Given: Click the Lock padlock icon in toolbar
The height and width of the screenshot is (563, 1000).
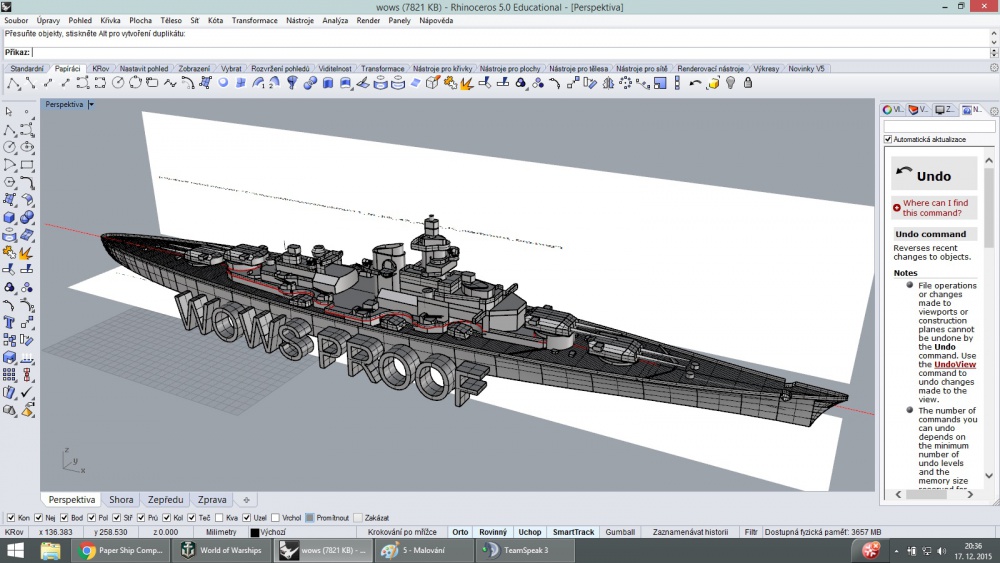Looking at the screenshot, I should tap(747, 83).
